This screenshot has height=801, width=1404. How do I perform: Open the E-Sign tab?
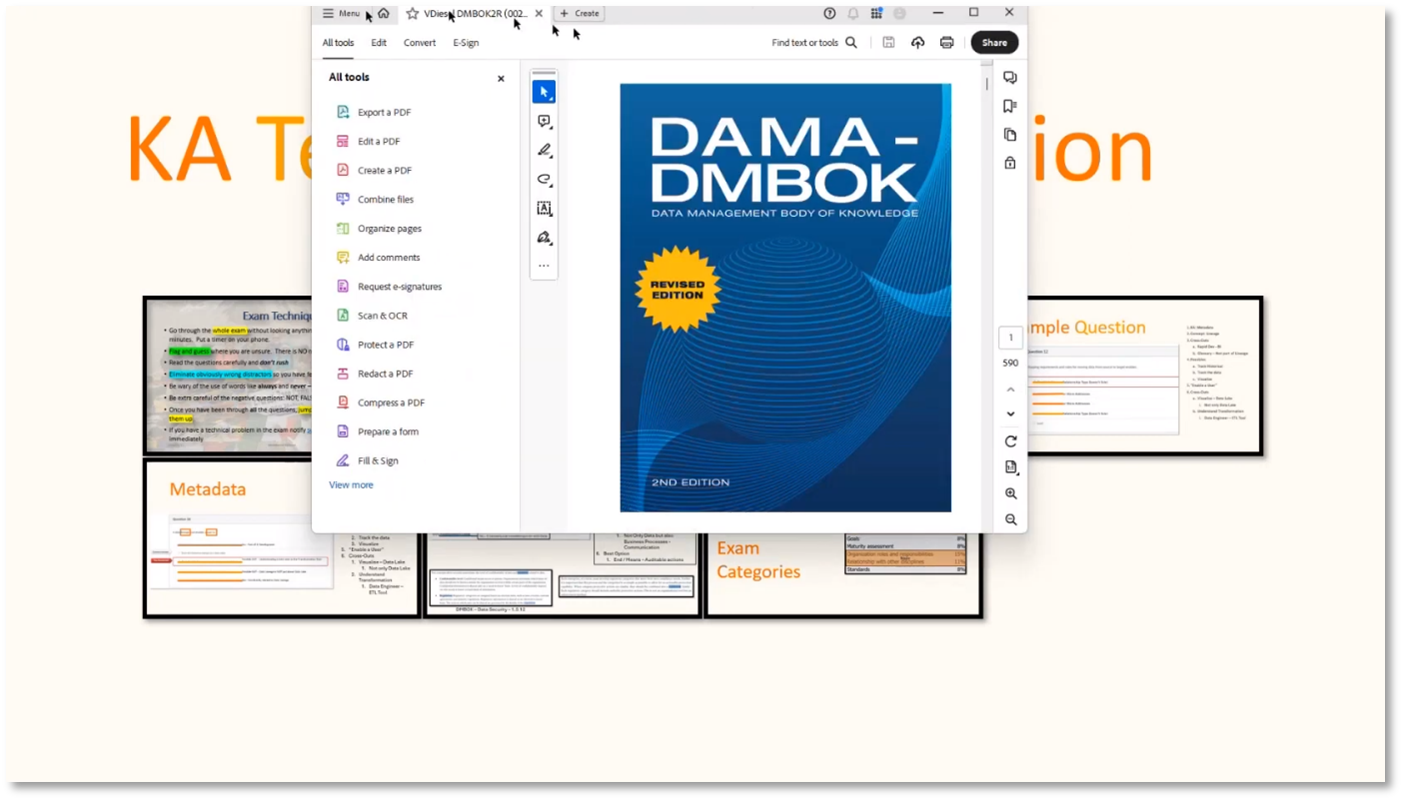[x=466, y=43]
